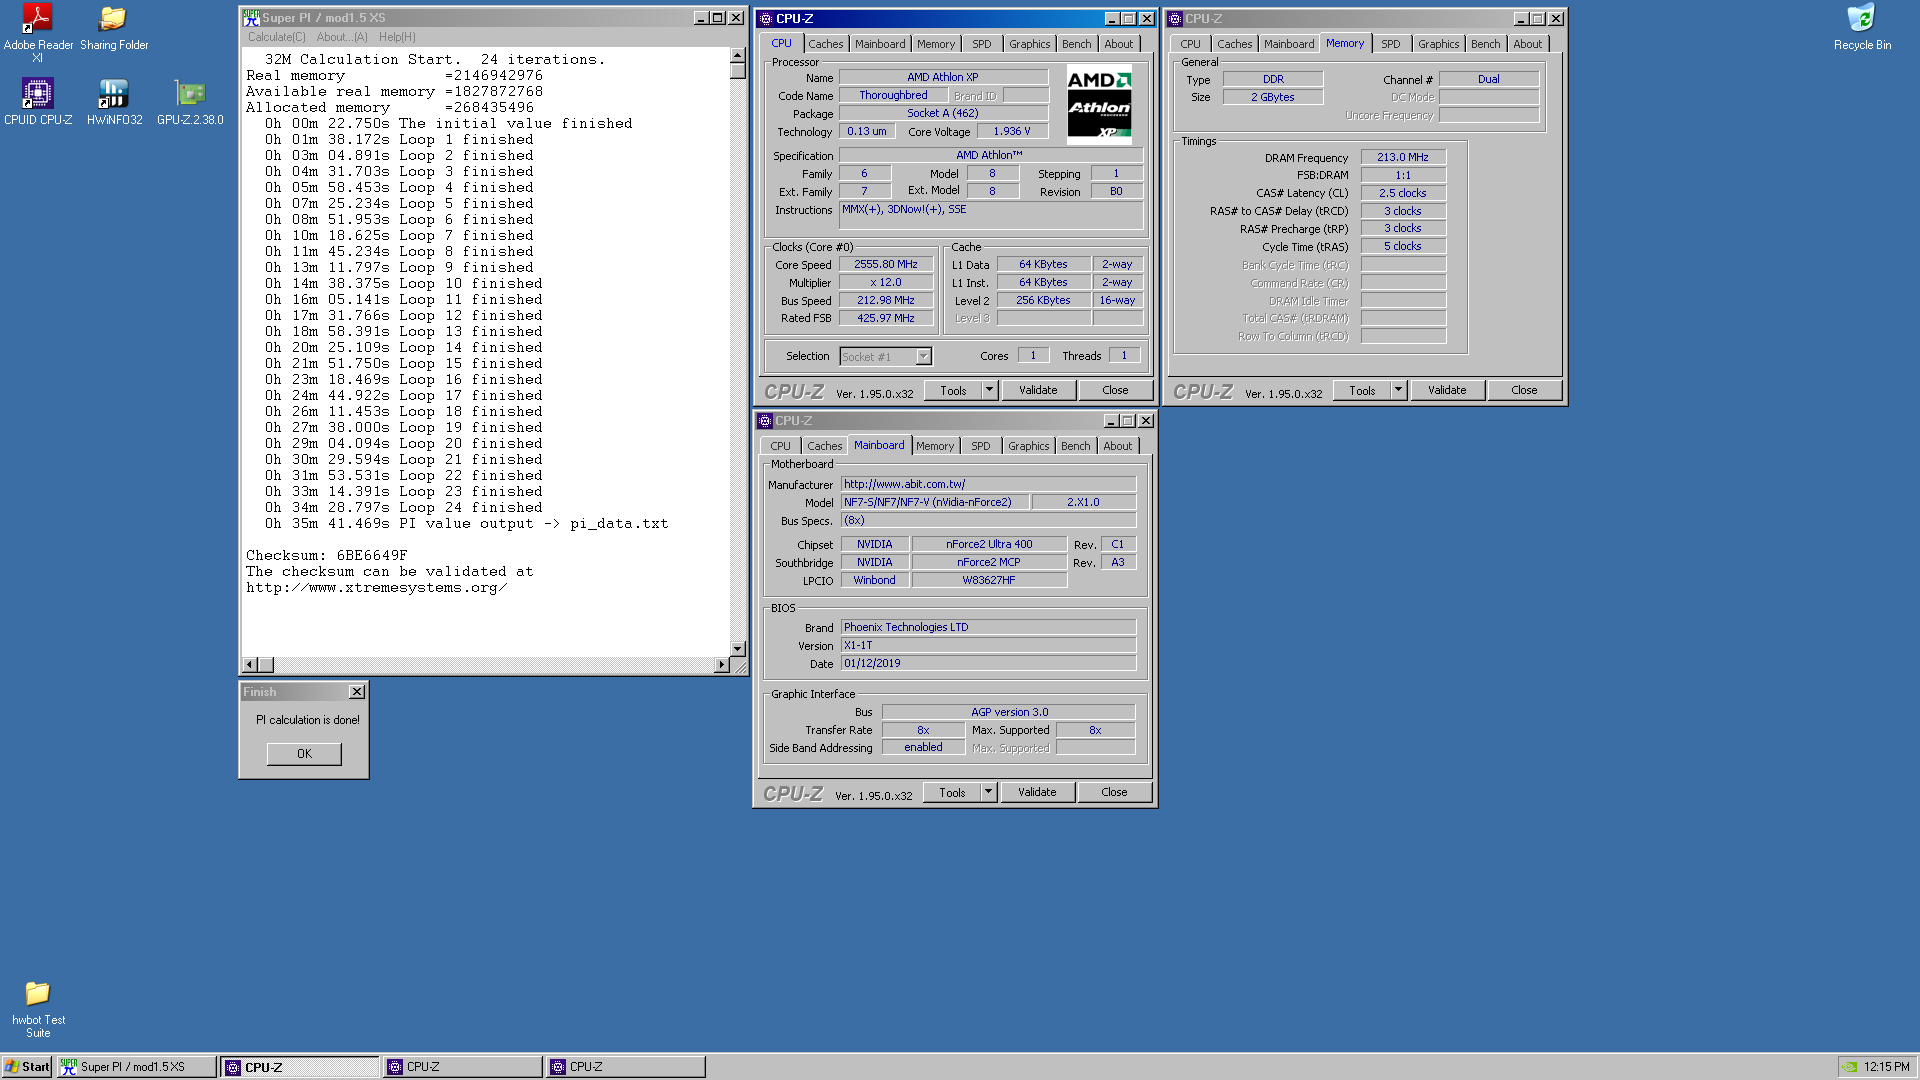
Task: Launch HWiNFO32 desktop shortcut
Action: click(114, 102)
